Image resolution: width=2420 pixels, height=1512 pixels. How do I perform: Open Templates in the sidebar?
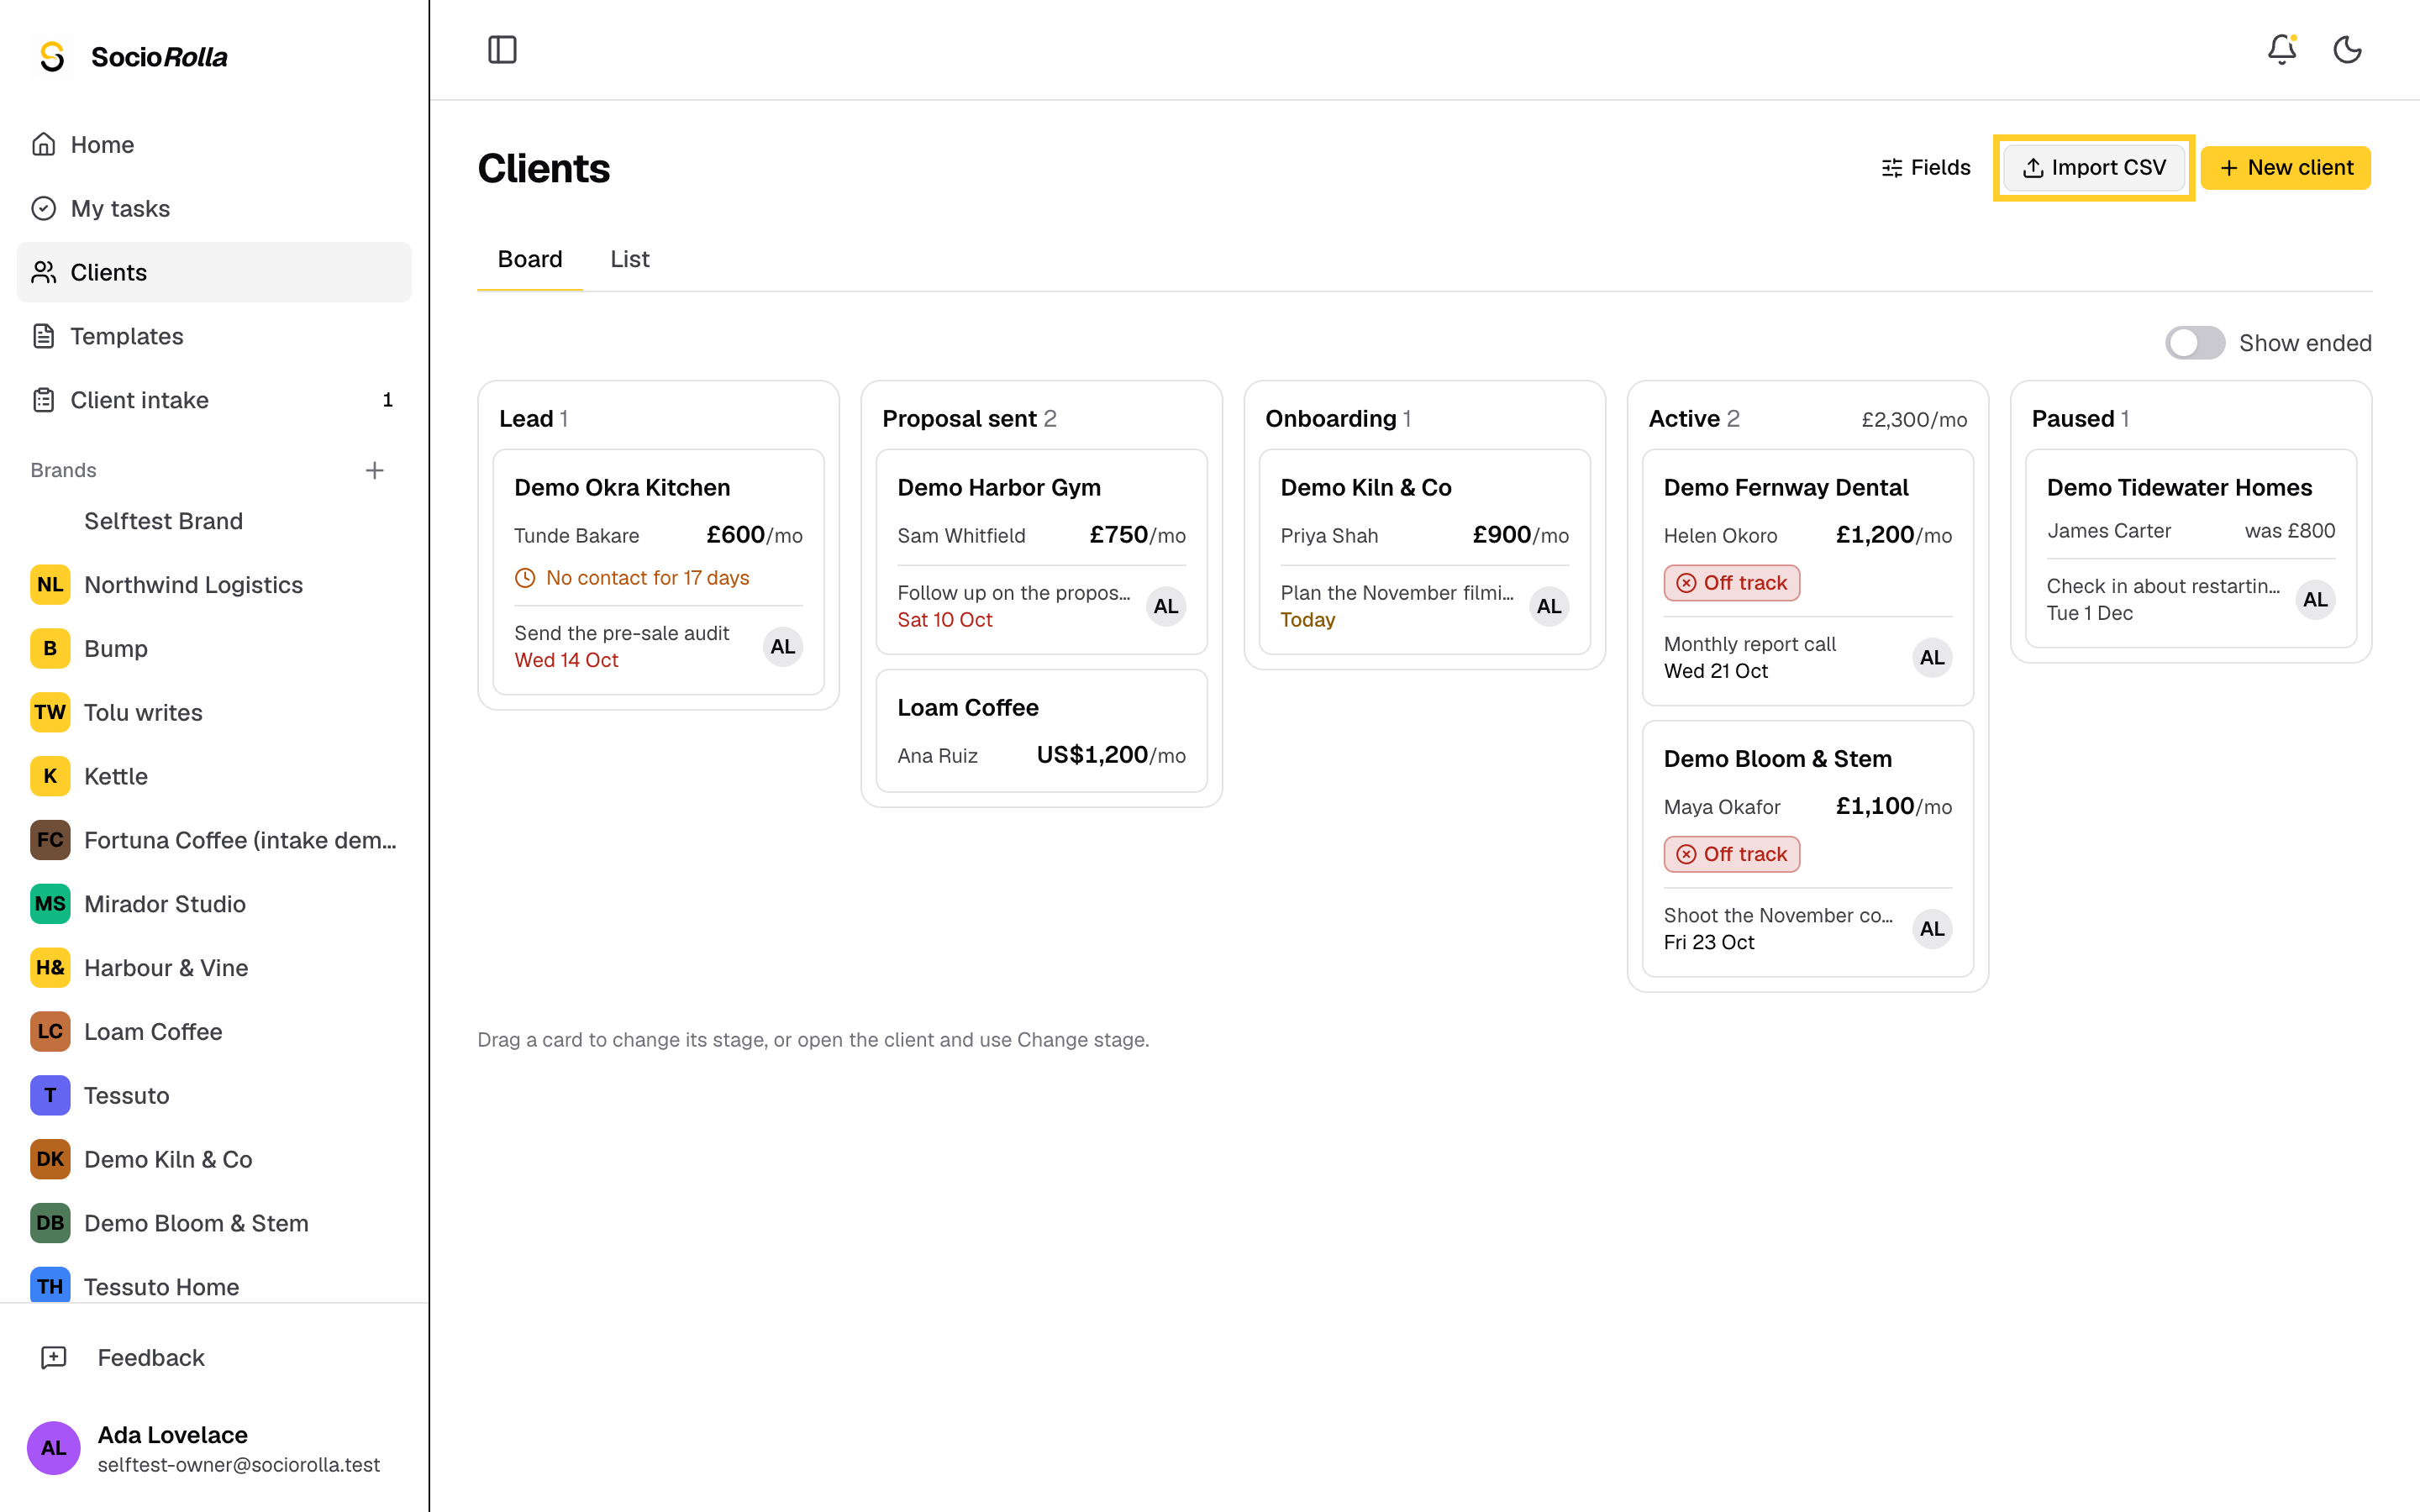pos(214,336)
